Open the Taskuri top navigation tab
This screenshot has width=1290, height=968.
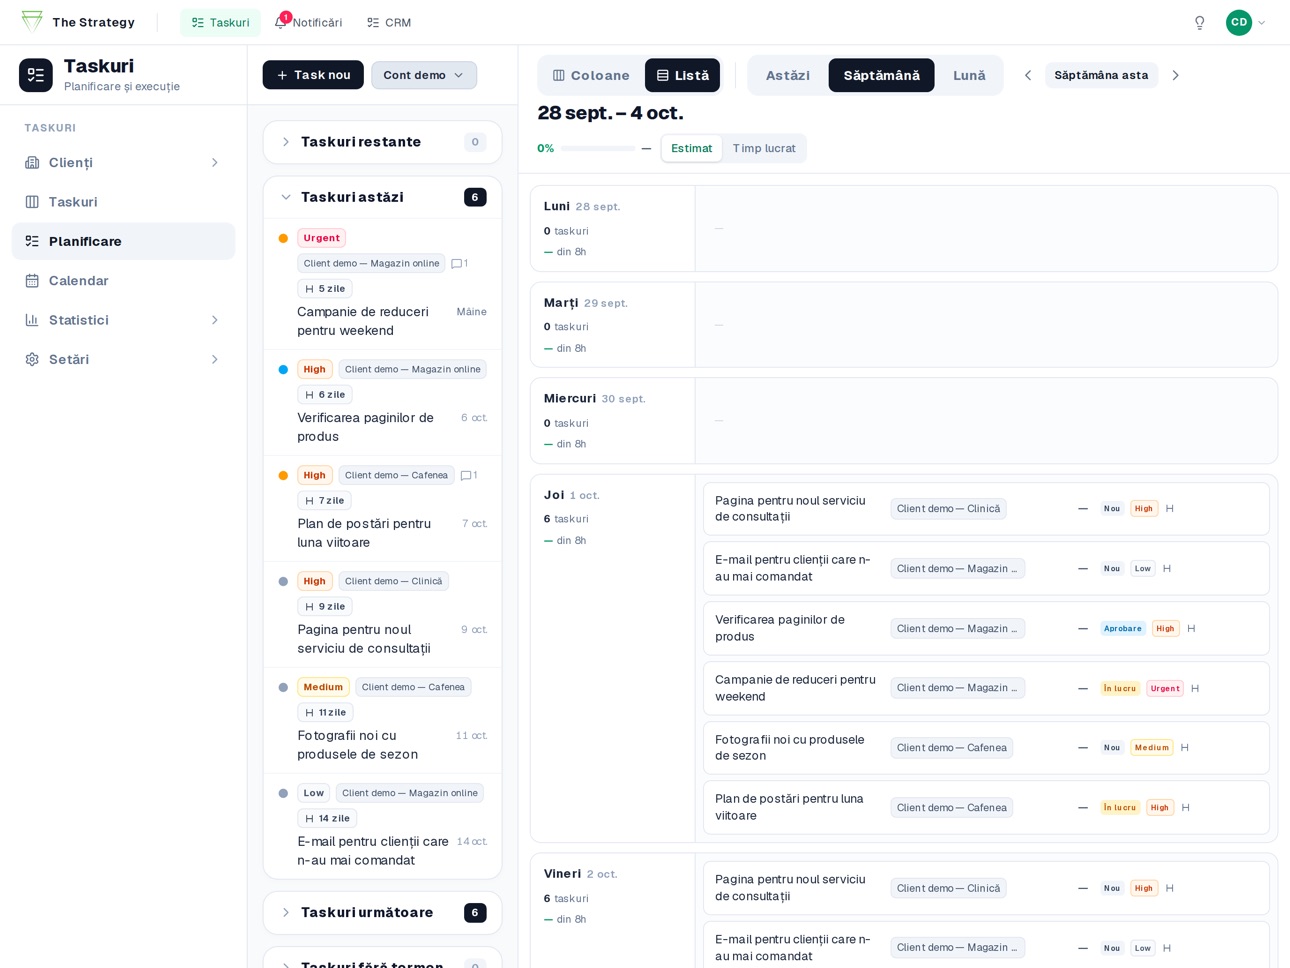(220, 22)
